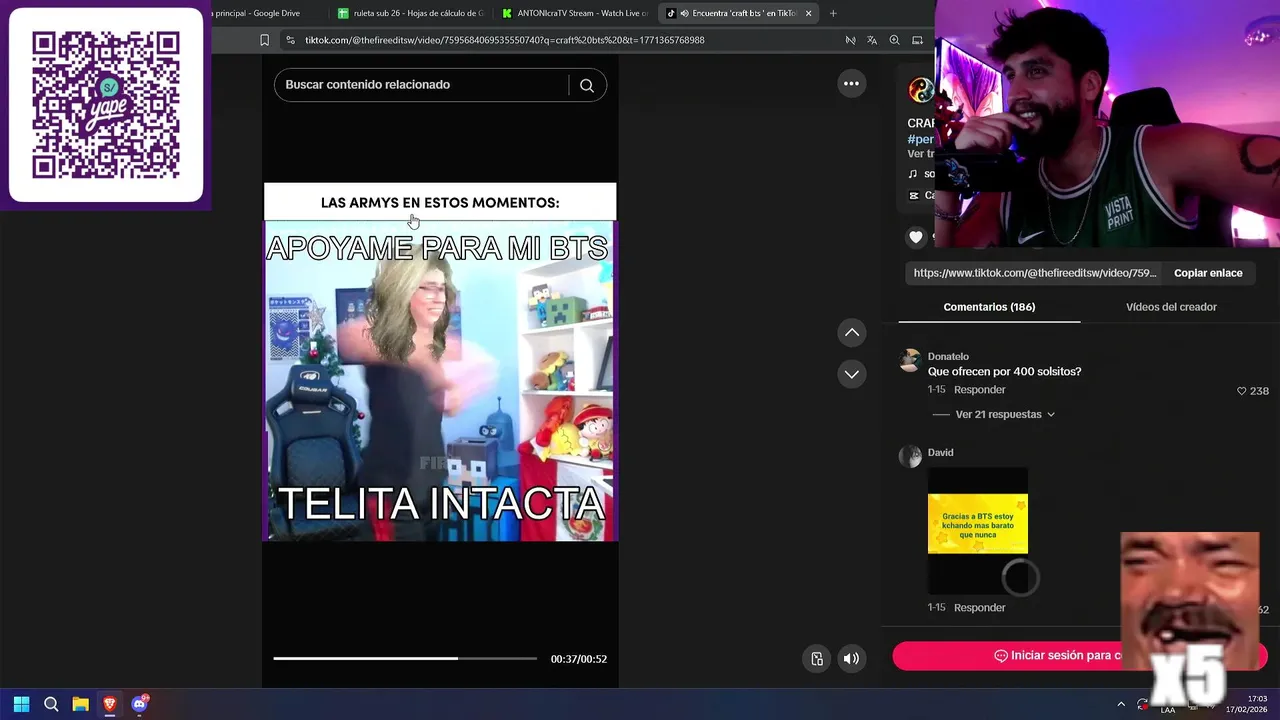The image size is (1280, 720).
Task: Reply to Donatelo's comment
Action: [x=979, y=390]
